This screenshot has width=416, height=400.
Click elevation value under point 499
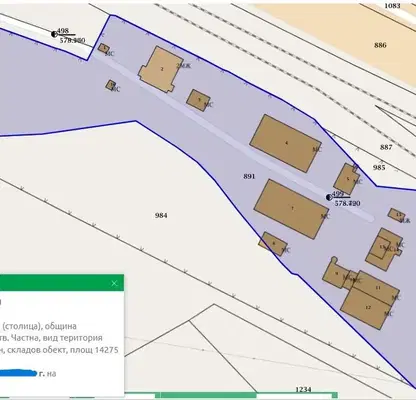click(x=347, y=203)
